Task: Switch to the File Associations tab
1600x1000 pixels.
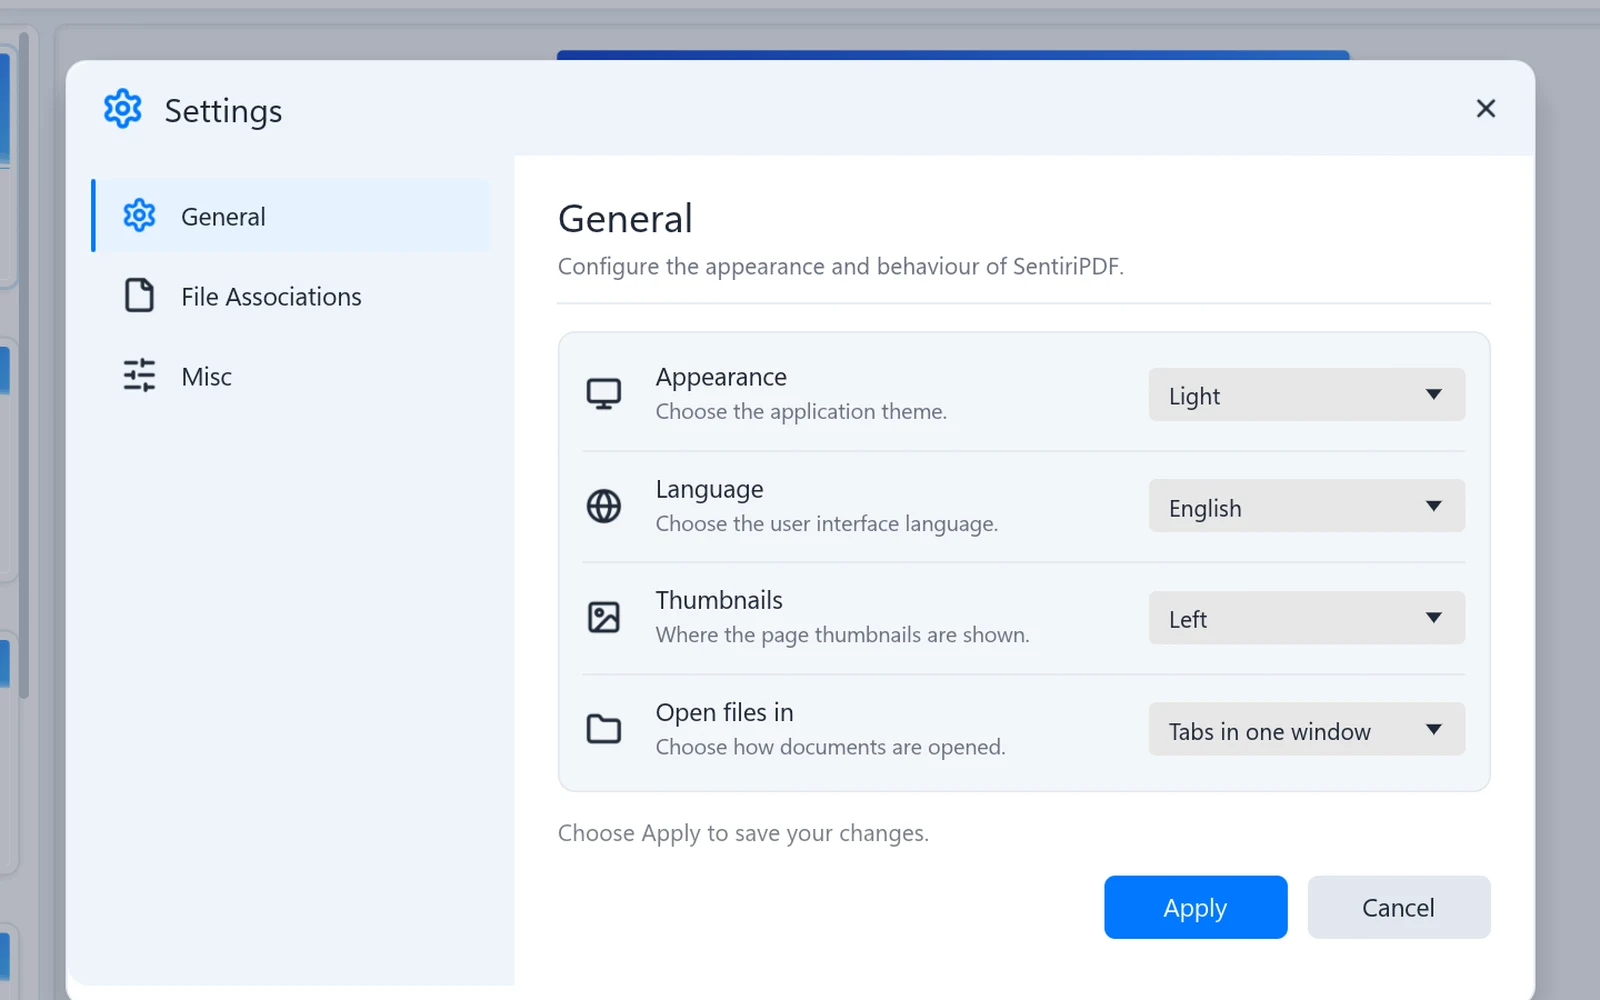Action: (291, 296)
